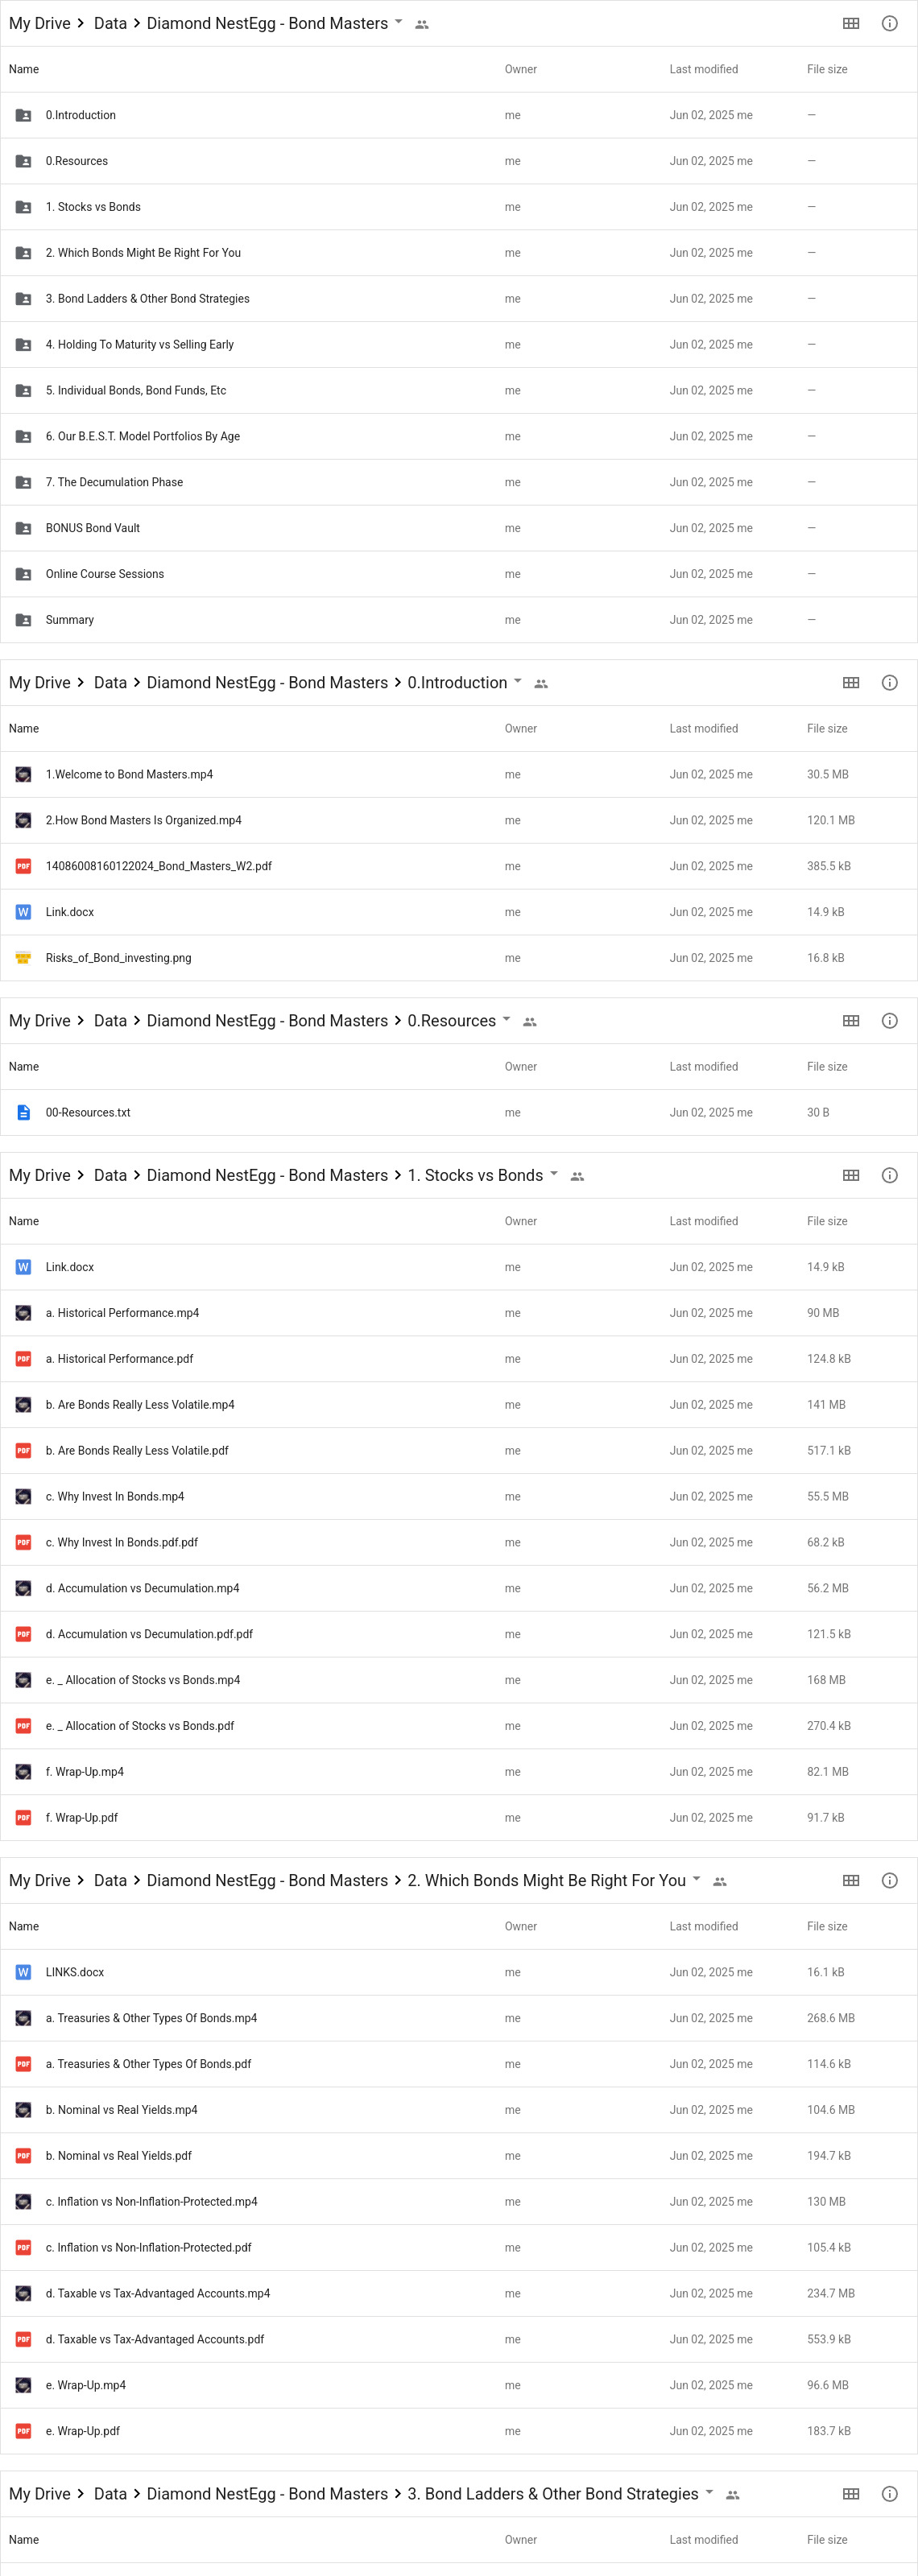Open Summary folder row

pyautogui.click(x=459, y=620)
